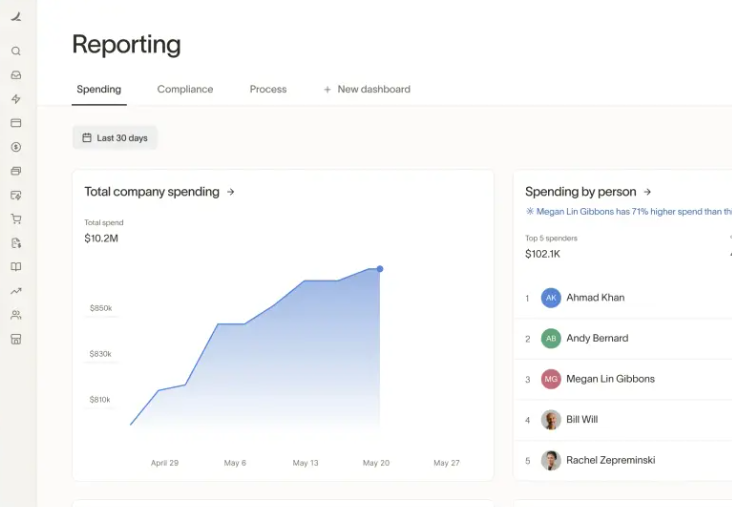Open Spending by person title link
This screenshot has width=732, height=507.
(580, 192)
